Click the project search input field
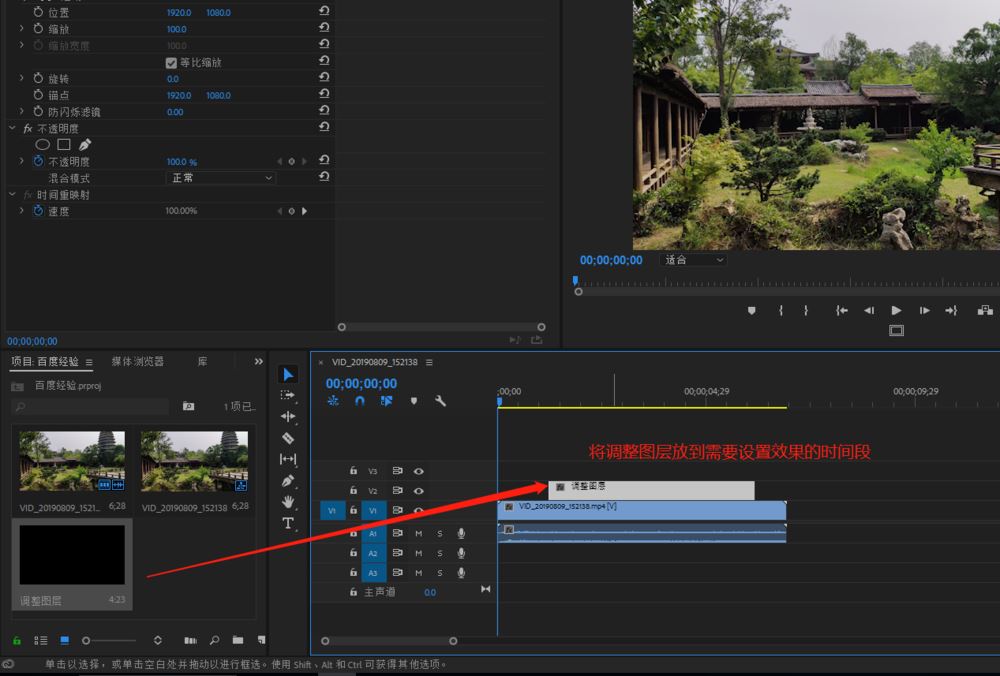Screen dimensions: 1000x676 (90, 406)
